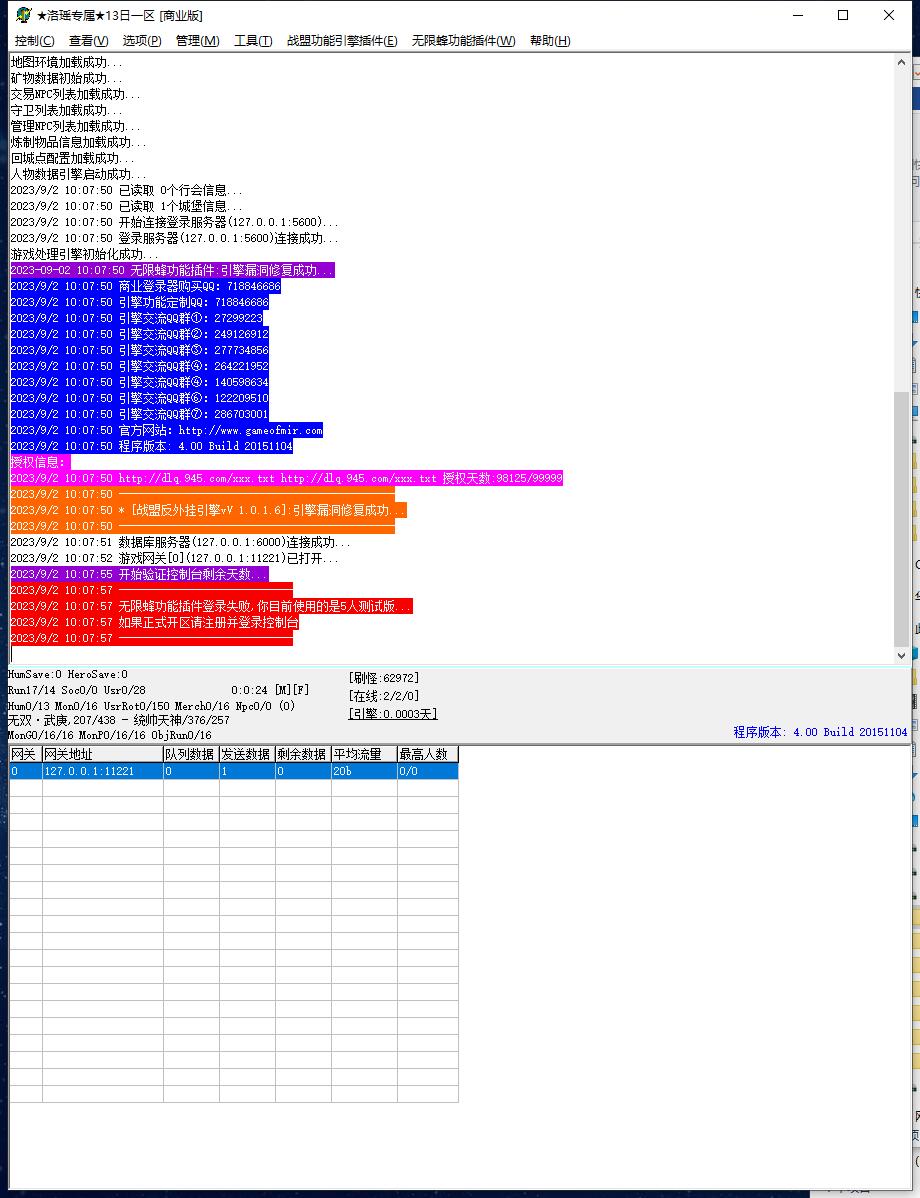
Task: Click the 引擎交流QQ群①: 27299223 line
Action: (136, 318)
